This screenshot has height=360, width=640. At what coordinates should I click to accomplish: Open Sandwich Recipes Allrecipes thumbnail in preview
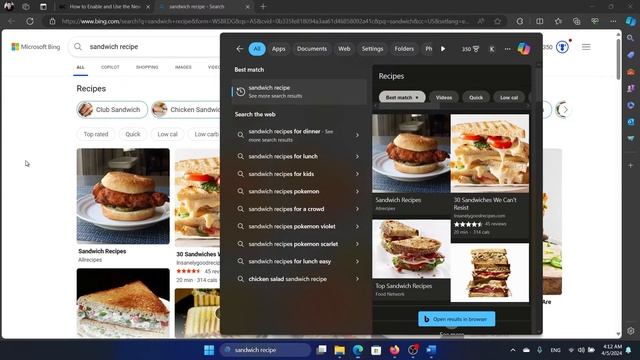pos(411,153)
